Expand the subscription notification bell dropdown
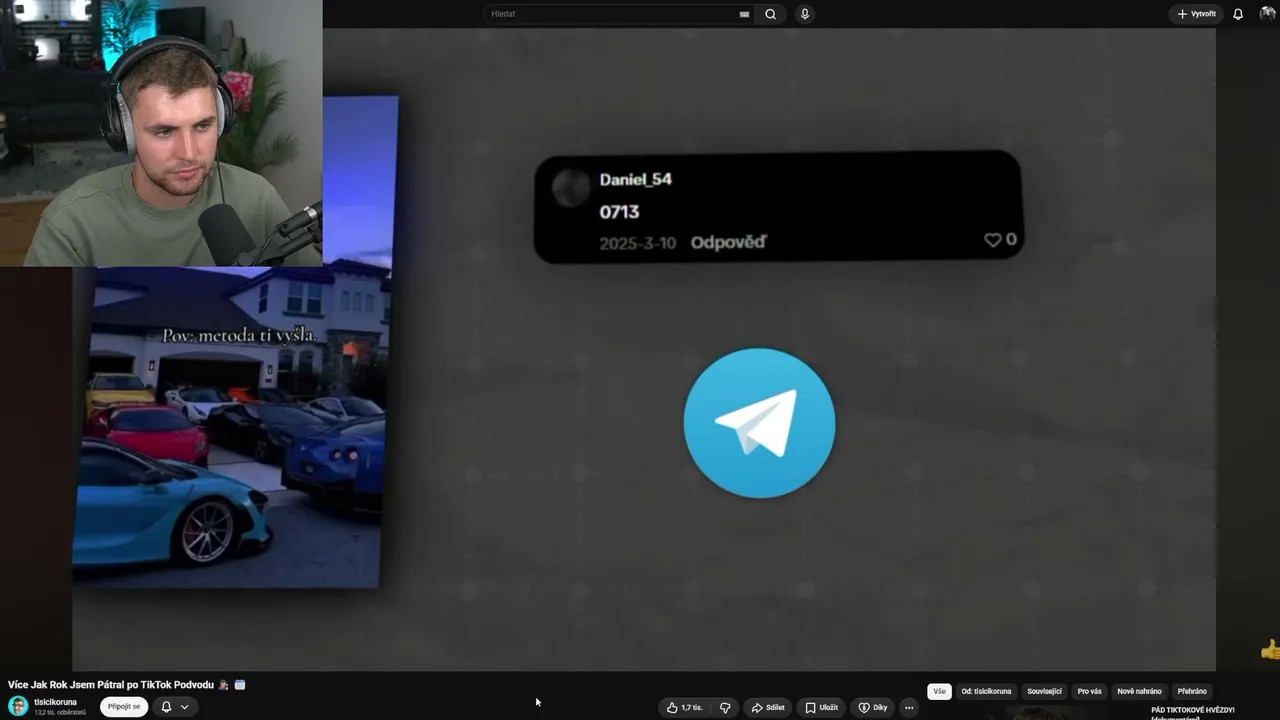This screenshot has height=720, width=1280. pos(174,706)
